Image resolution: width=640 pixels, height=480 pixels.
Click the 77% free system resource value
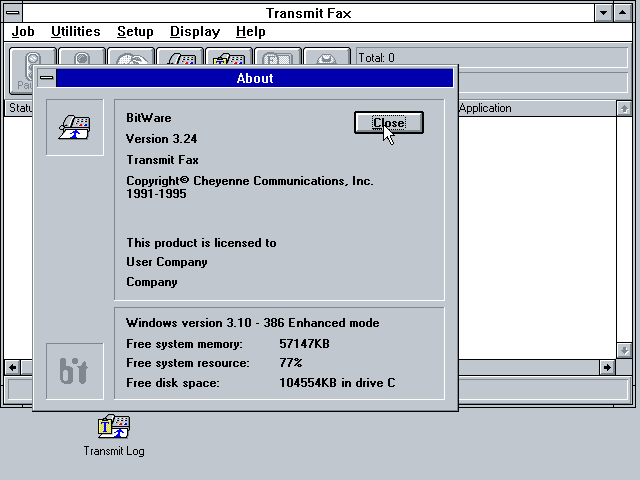point(291,362)
